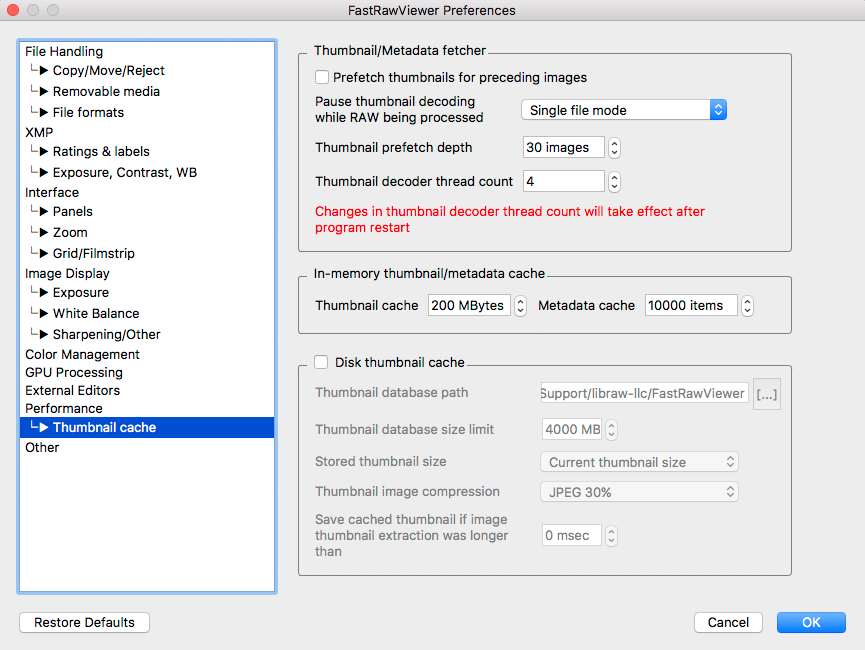Click the Thumbnail decoder thread count field
Viewport: 865px width, 650px height.
pyautogui.click(x=563, y=182)
